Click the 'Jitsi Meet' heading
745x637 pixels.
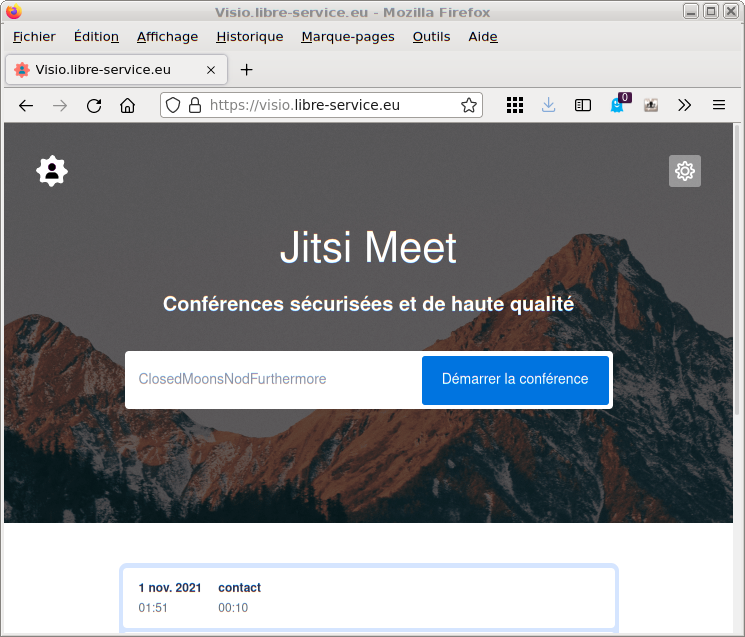(x=368, y=247)
